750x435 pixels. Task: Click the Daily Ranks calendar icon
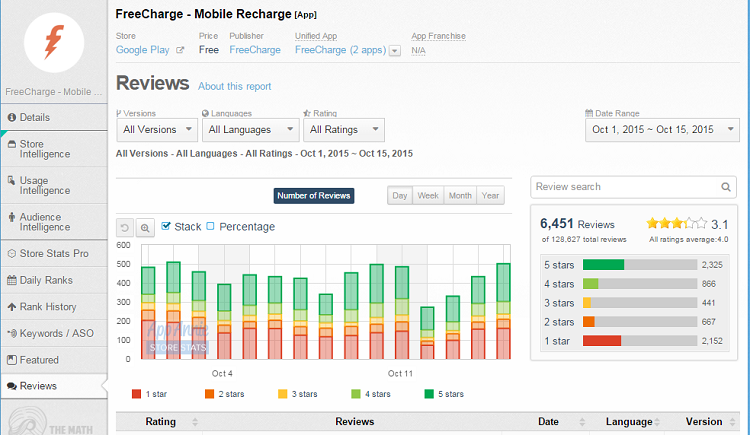click(12, 281)
